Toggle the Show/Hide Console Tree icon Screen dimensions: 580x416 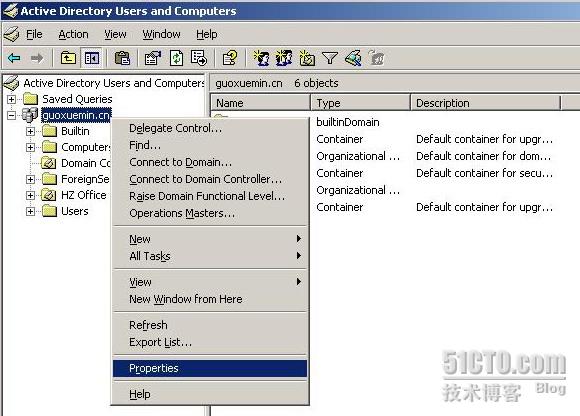tap(91, 58)
